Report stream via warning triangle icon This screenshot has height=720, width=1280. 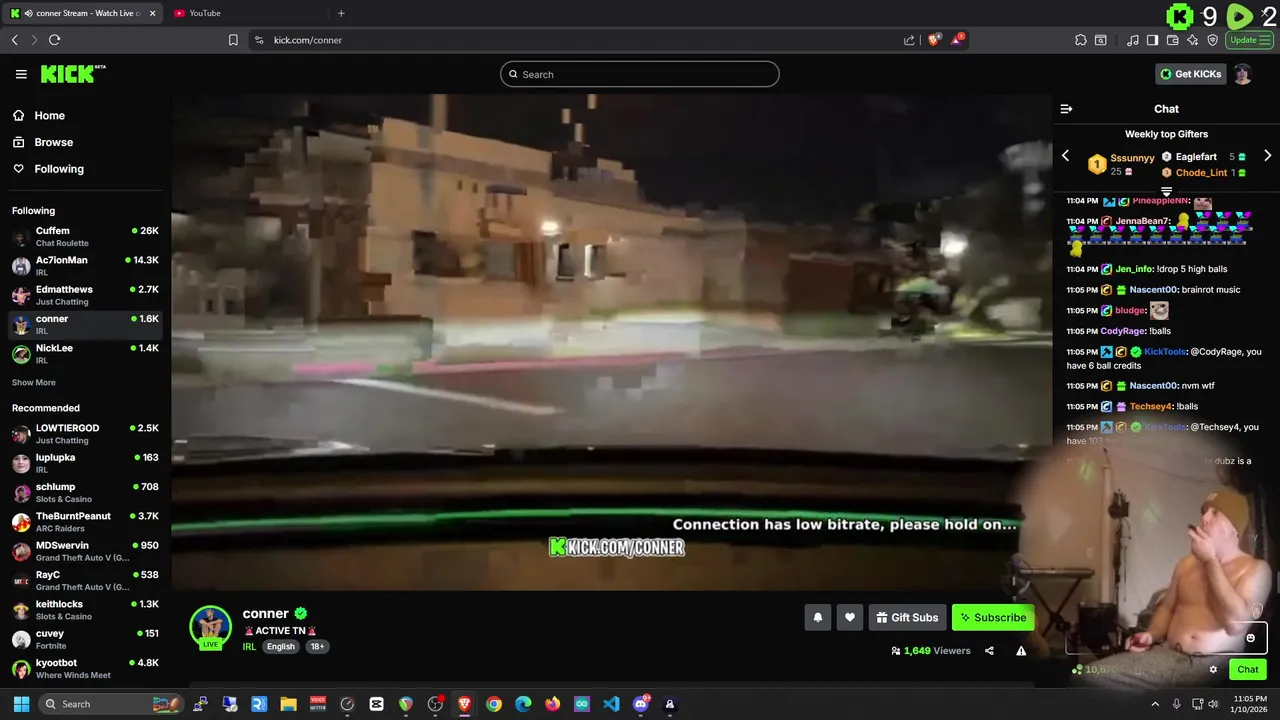pos(1021,651)
